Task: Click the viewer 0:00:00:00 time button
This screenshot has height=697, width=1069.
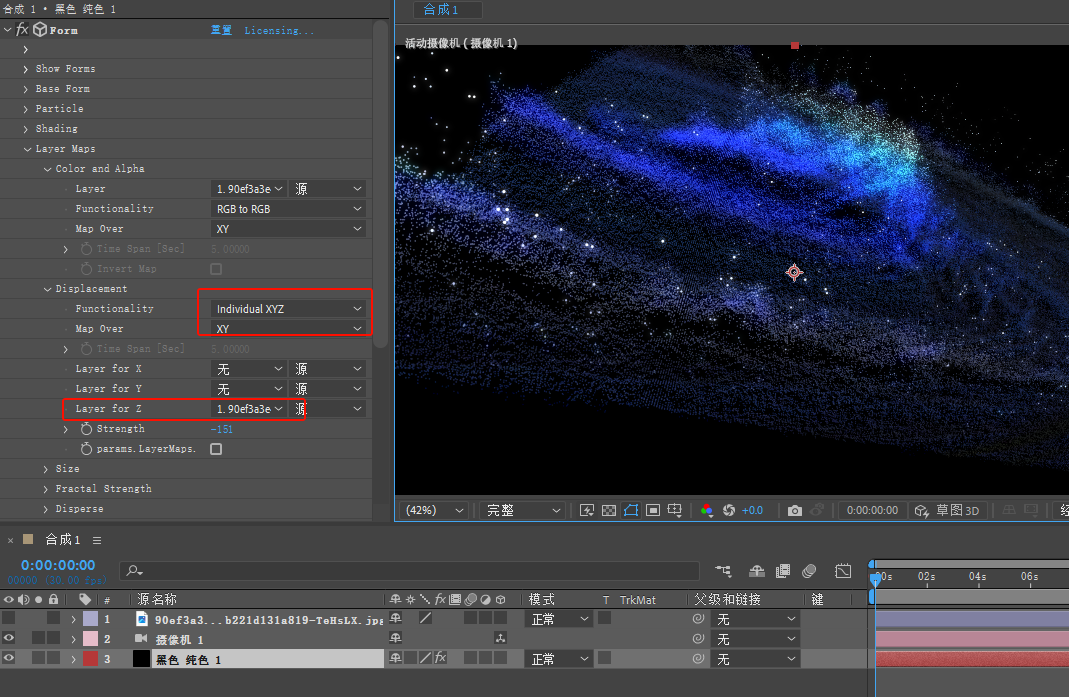Action: [x=872, y=510]
